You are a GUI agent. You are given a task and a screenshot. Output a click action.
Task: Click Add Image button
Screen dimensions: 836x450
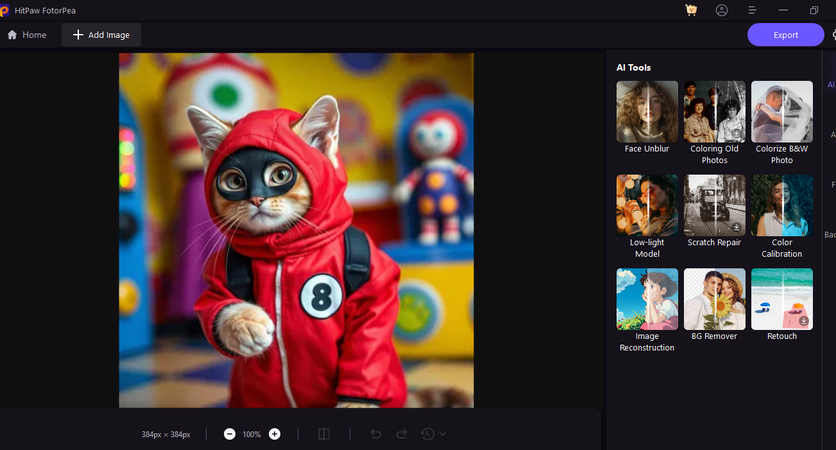pyautogui.click(x=101, y=35)
